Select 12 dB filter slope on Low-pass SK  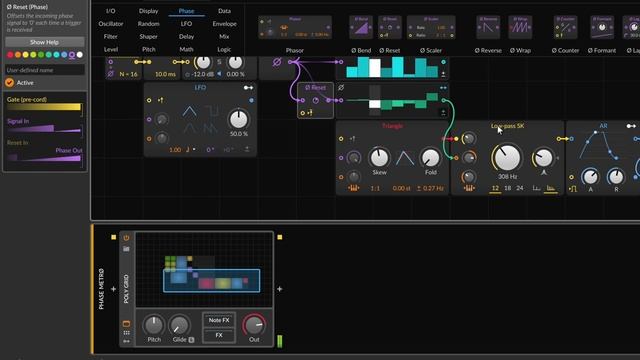(495, 188)
